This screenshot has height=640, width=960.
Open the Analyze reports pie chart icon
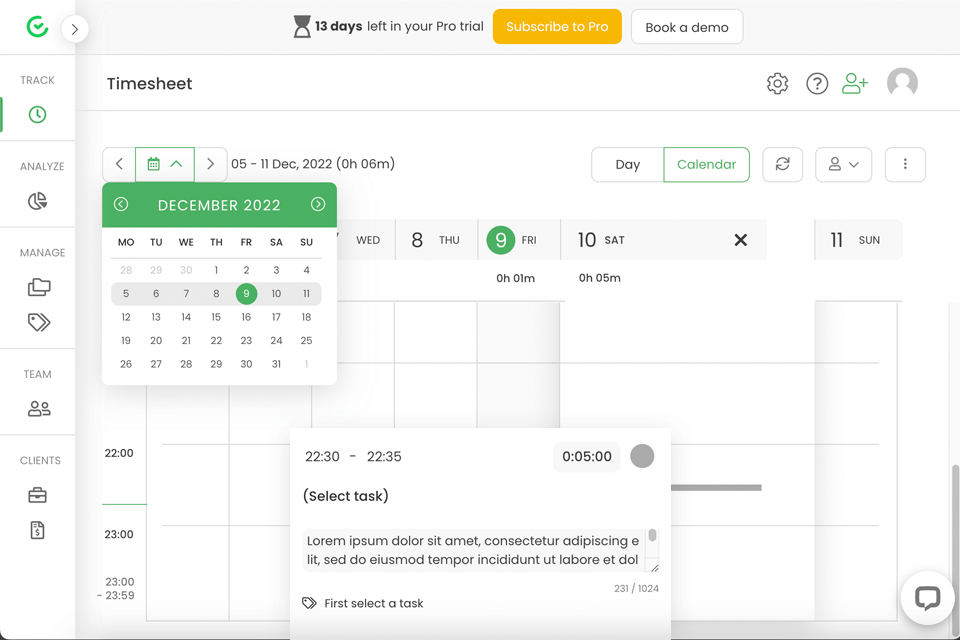[x=37, y=201]
